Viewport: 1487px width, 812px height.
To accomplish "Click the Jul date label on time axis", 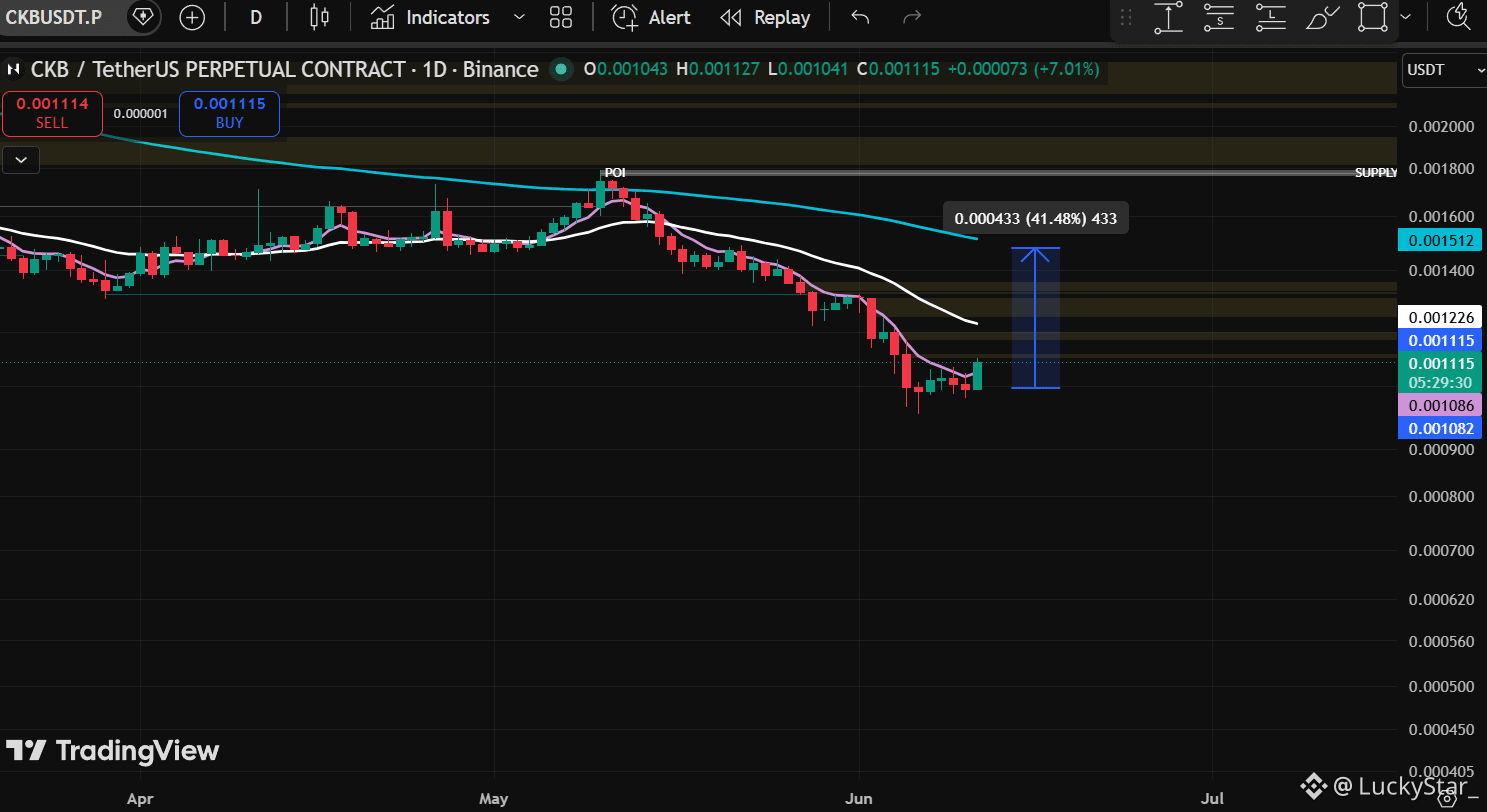I will tap(1212, 799).
